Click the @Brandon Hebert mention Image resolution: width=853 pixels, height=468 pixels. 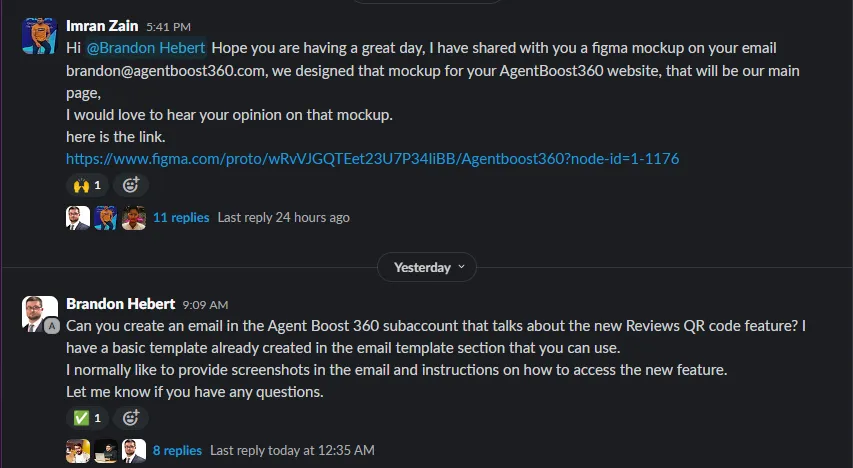tap(153, 47)
